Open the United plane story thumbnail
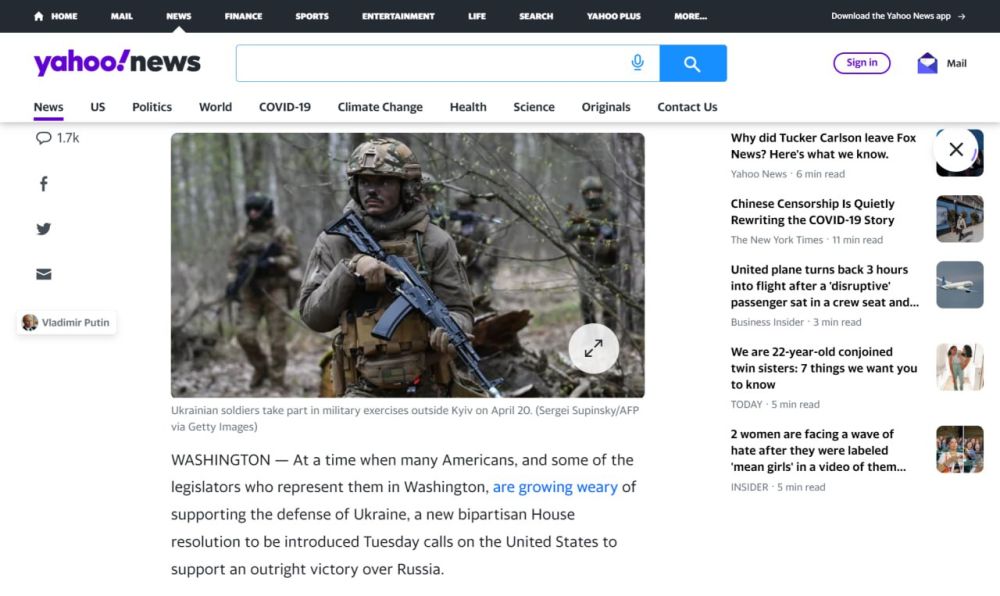This screenshot has height=596, width=1000. point(959,285)
